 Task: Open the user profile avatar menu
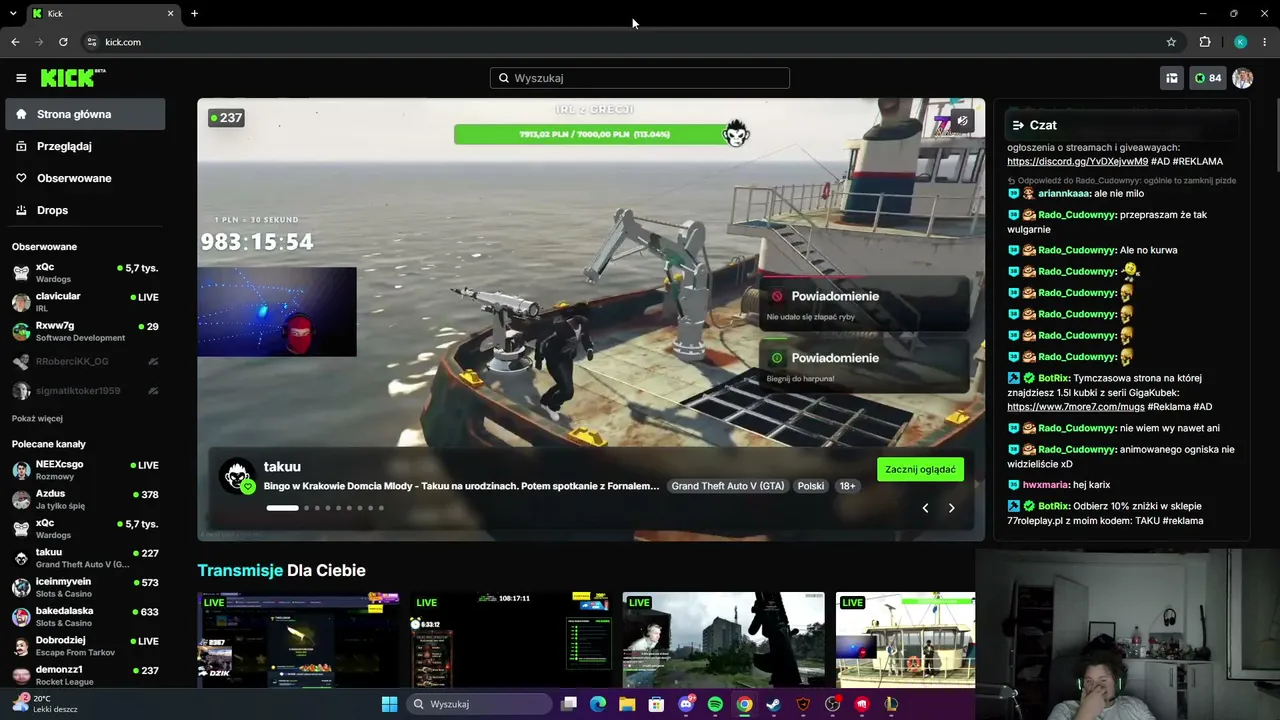point(1242,78)
